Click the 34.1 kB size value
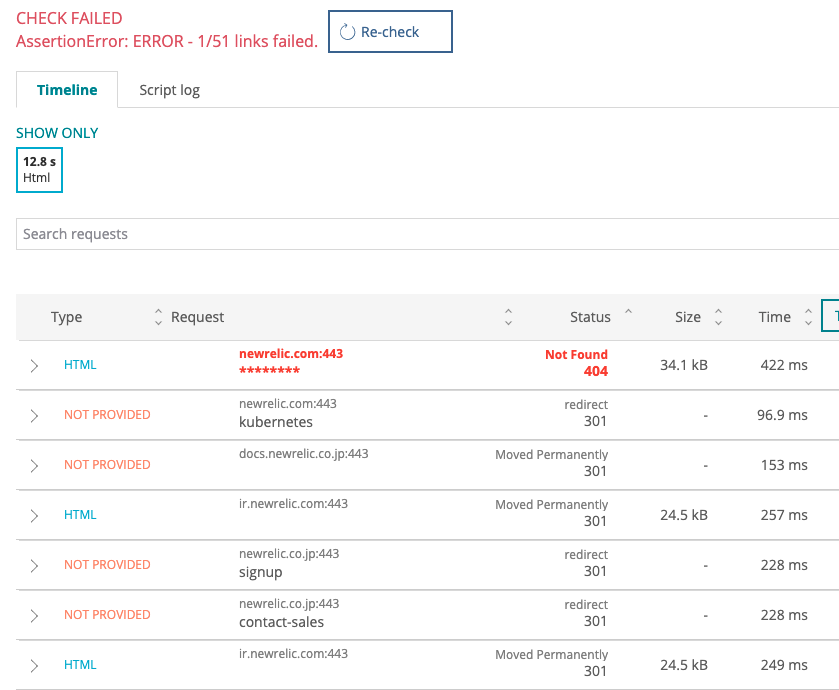The width and height of the screenshot is (839, 690). (x=684, y=365)
